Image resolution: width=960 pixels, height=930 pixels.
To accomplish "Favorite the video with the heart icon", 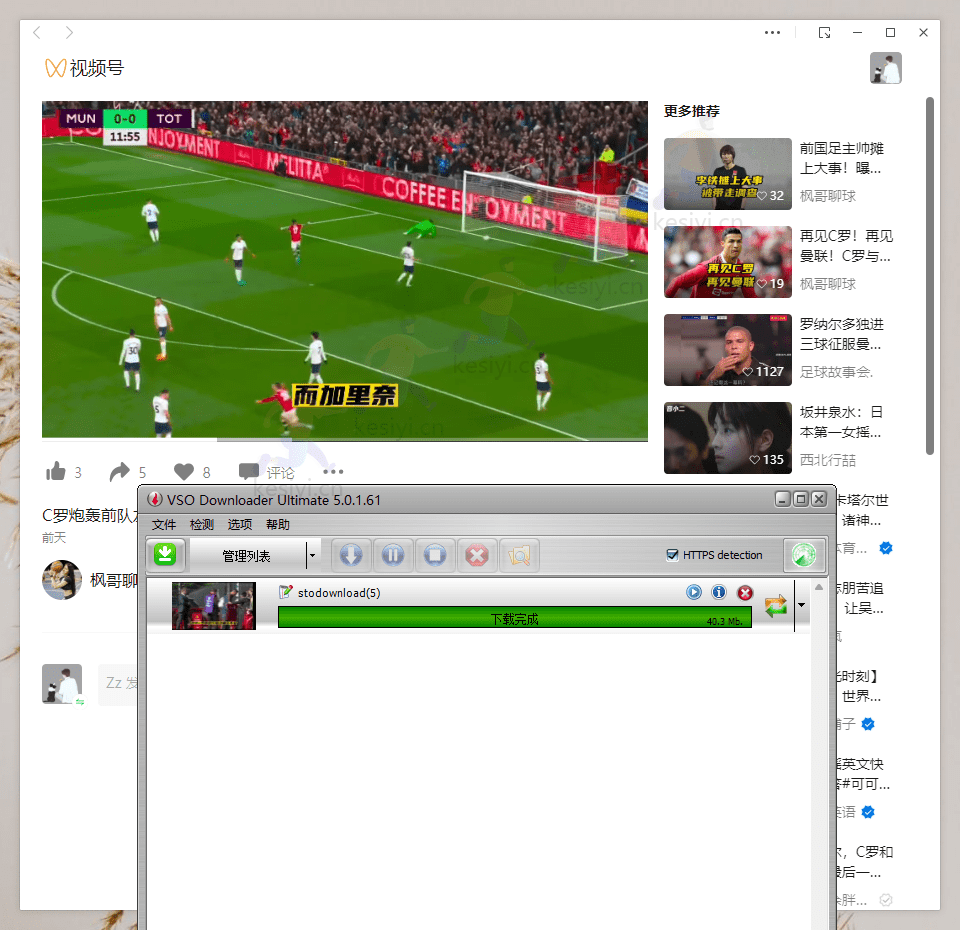I will [x=184, y=471].
